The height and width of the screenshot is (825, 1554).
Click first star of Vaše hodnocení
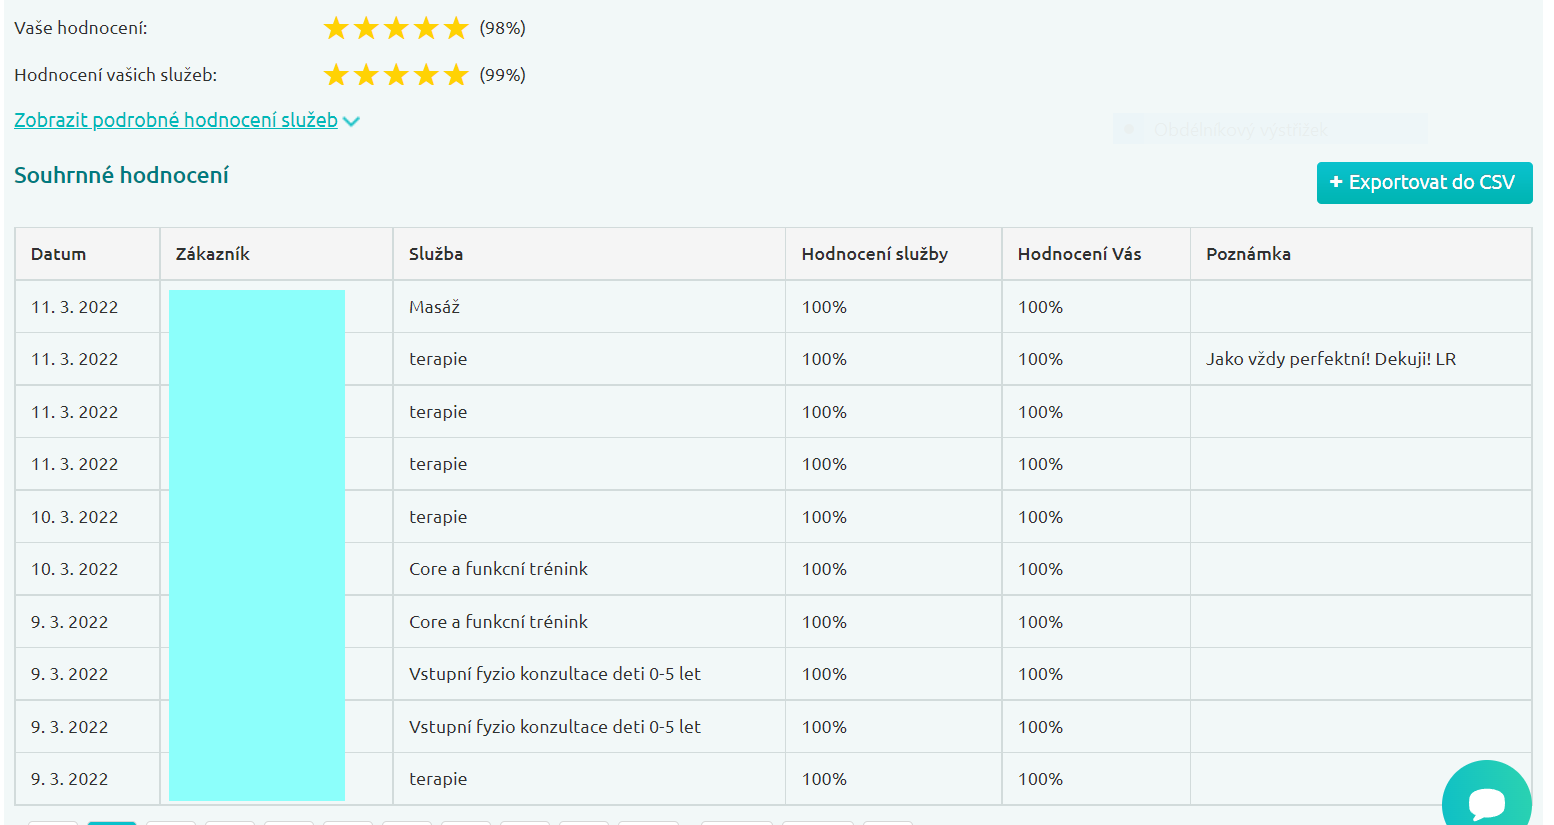tap(336, 28)
